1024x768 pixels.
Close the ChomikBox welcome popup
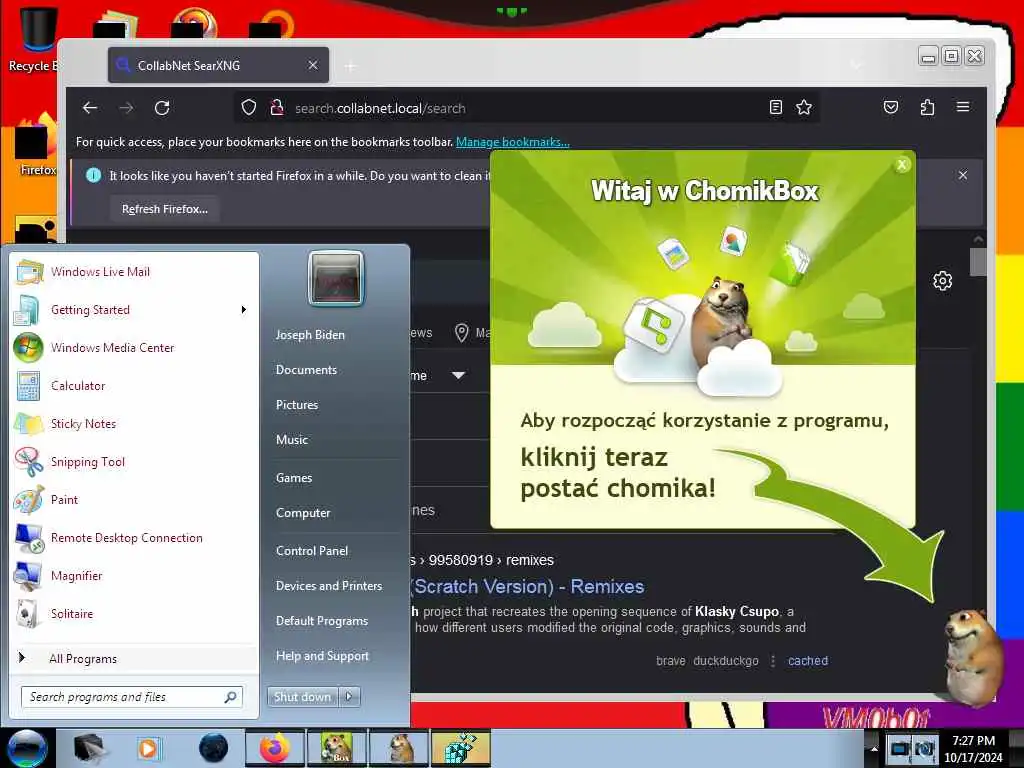click(x=902, y=165)
